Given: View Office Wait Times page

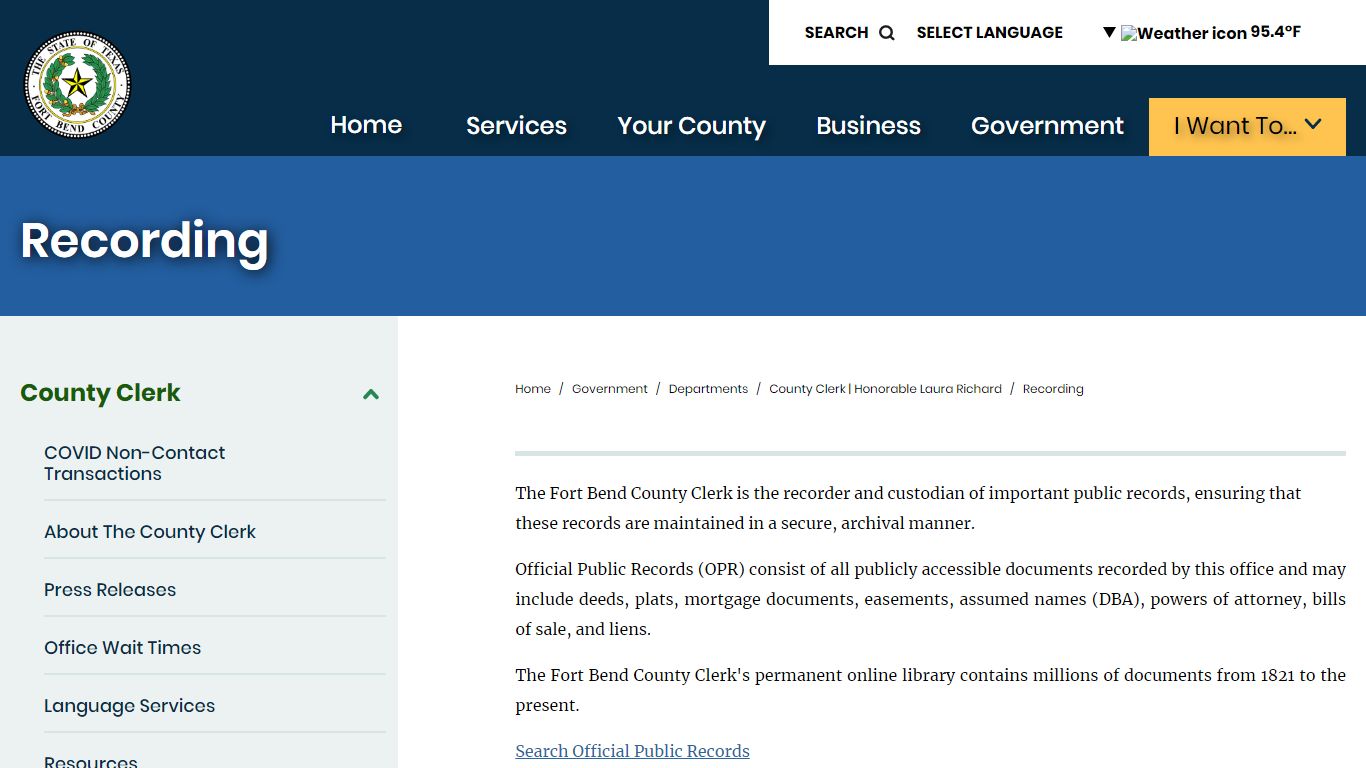Looking at the screenshot, I should [x=122, y=648].
